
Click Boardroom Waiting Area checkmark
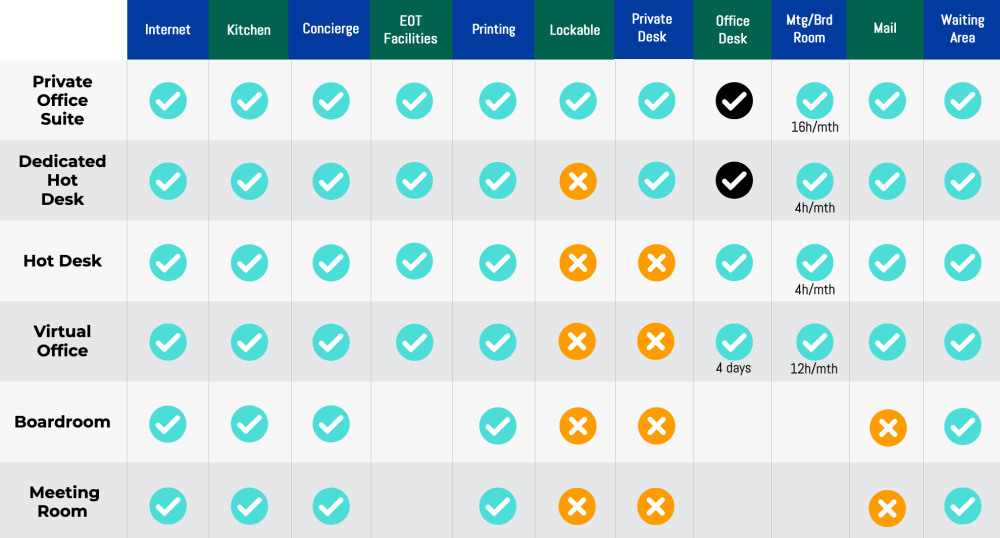point(962,426)
